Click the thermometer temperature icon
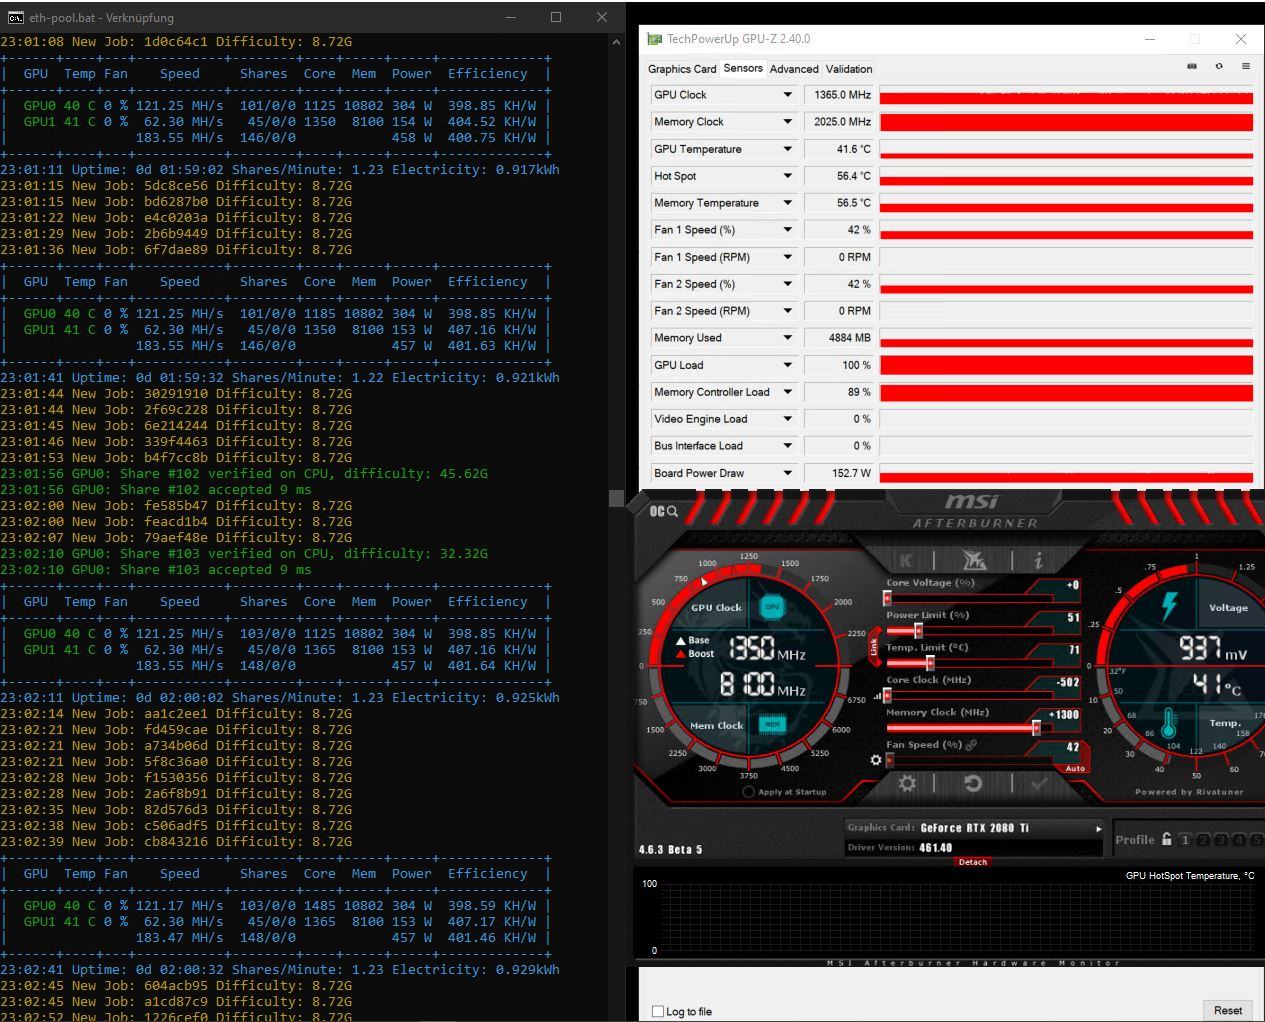Image resolution: width=1265 pixels, height=1022 pixels. coord(1168,723)
